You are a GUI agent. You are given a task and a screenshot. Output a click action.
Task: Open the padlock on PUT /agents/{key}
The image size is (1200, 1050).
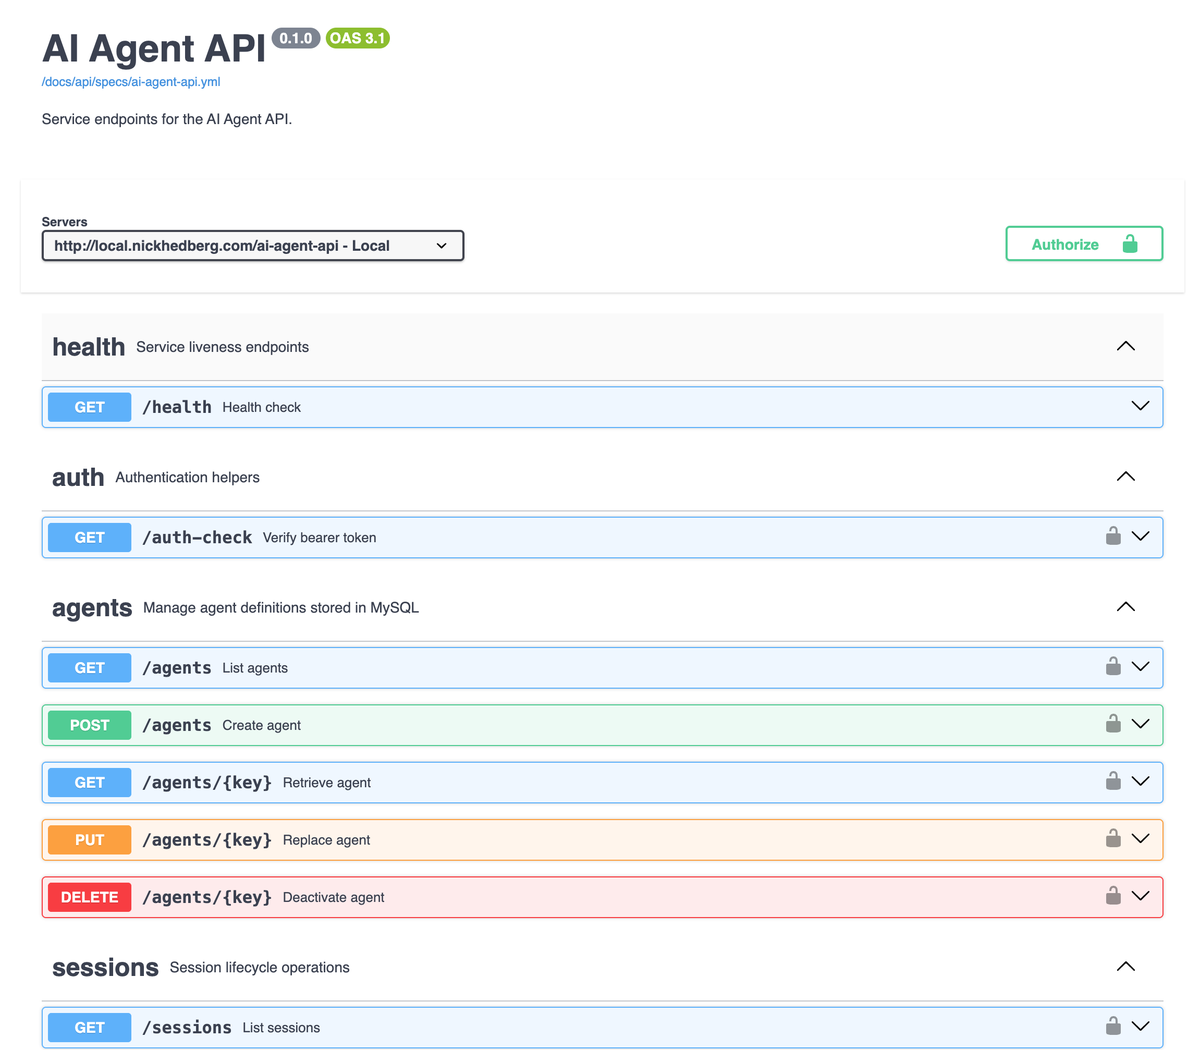click(x=1113, y=839)
